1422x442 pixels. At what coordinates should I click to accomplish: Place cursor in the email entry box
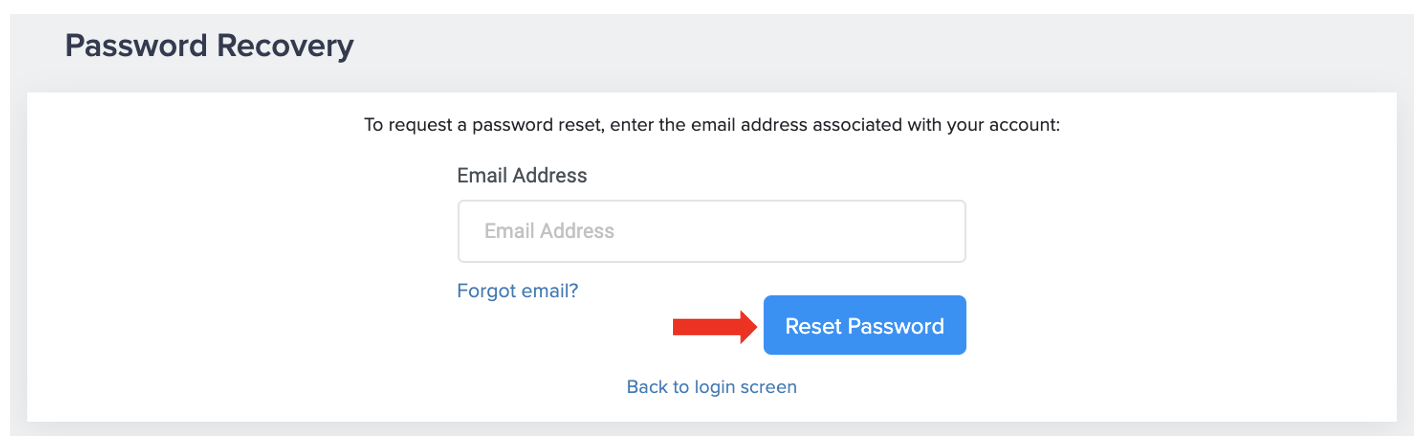click(x=711, y=231)
